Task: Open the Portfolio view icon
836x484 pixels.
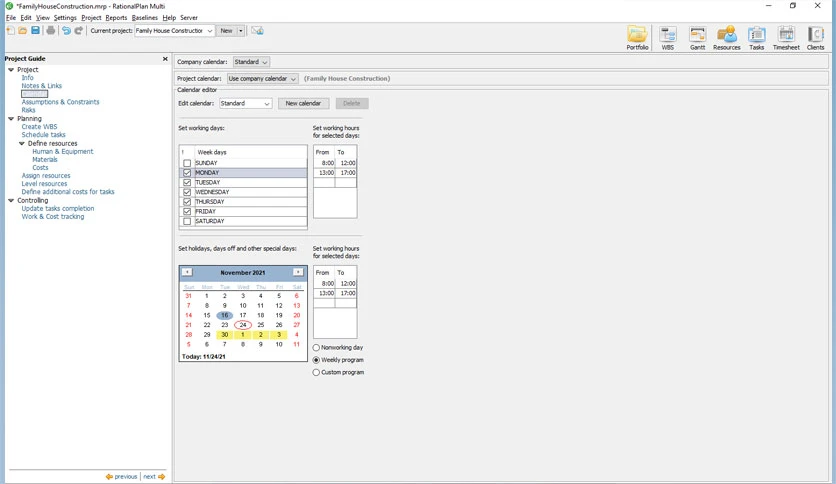Action: click(x=637, y=38)
